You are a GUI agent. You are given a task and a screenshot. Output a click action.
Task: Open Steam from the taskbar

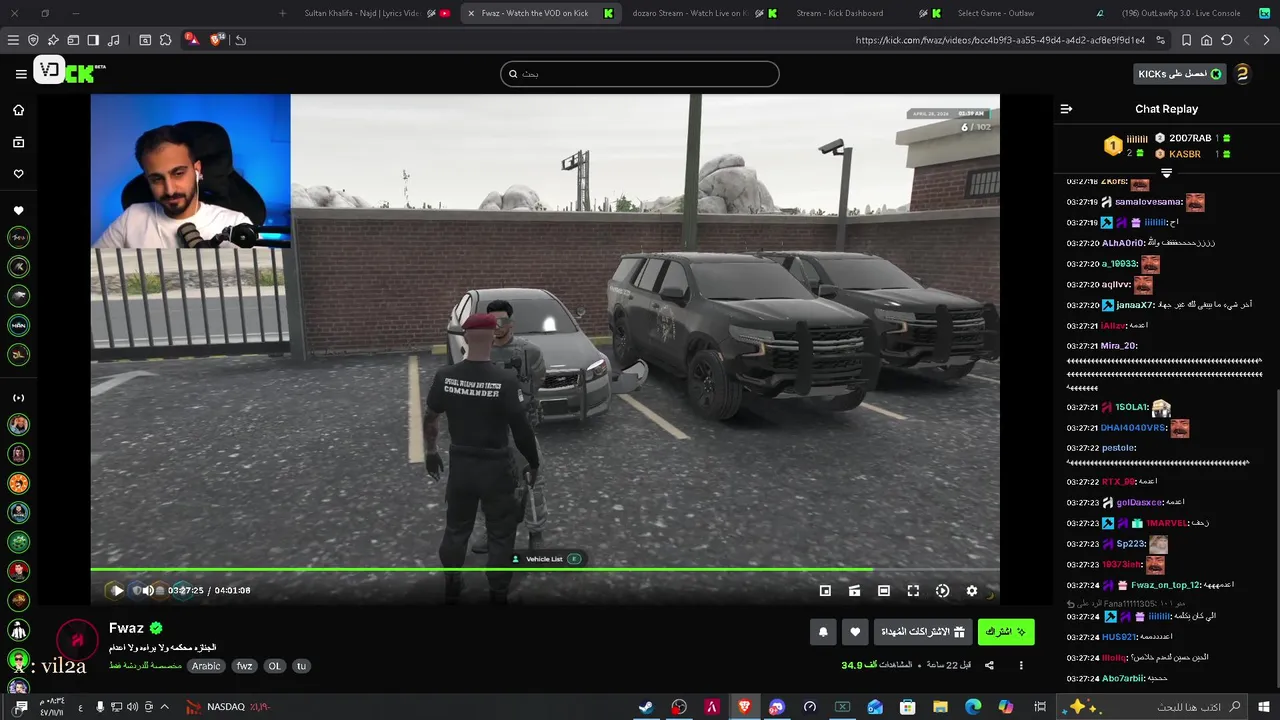[646, 707]
